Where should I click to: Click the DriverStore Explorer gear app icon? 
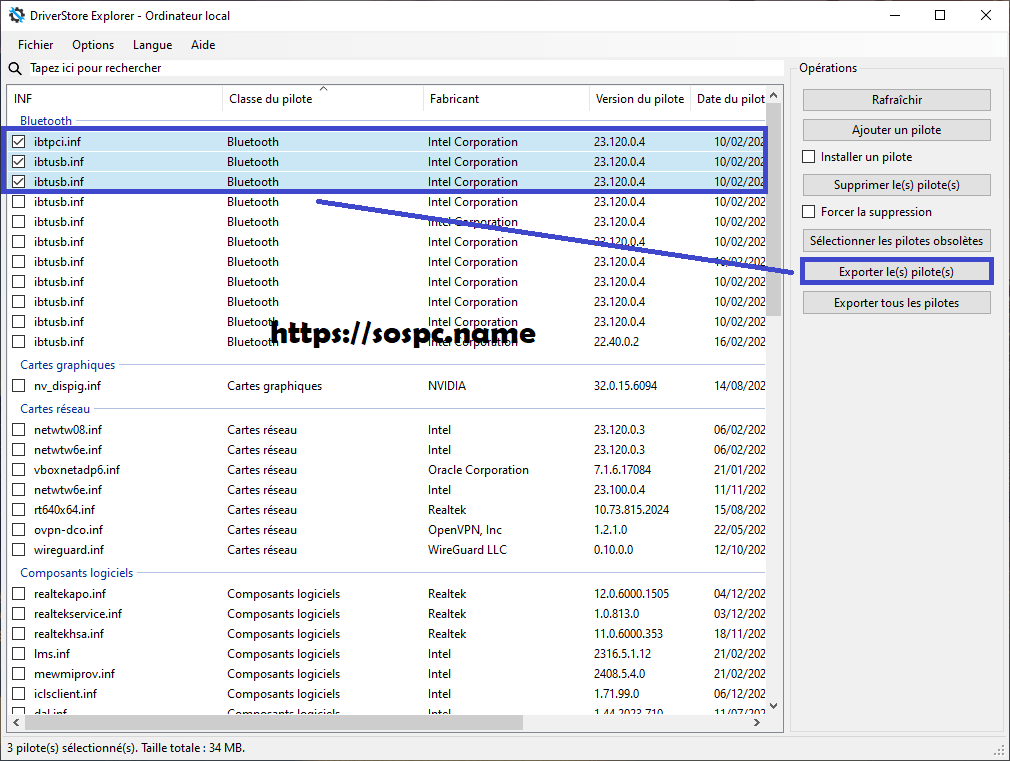point(17,15)
